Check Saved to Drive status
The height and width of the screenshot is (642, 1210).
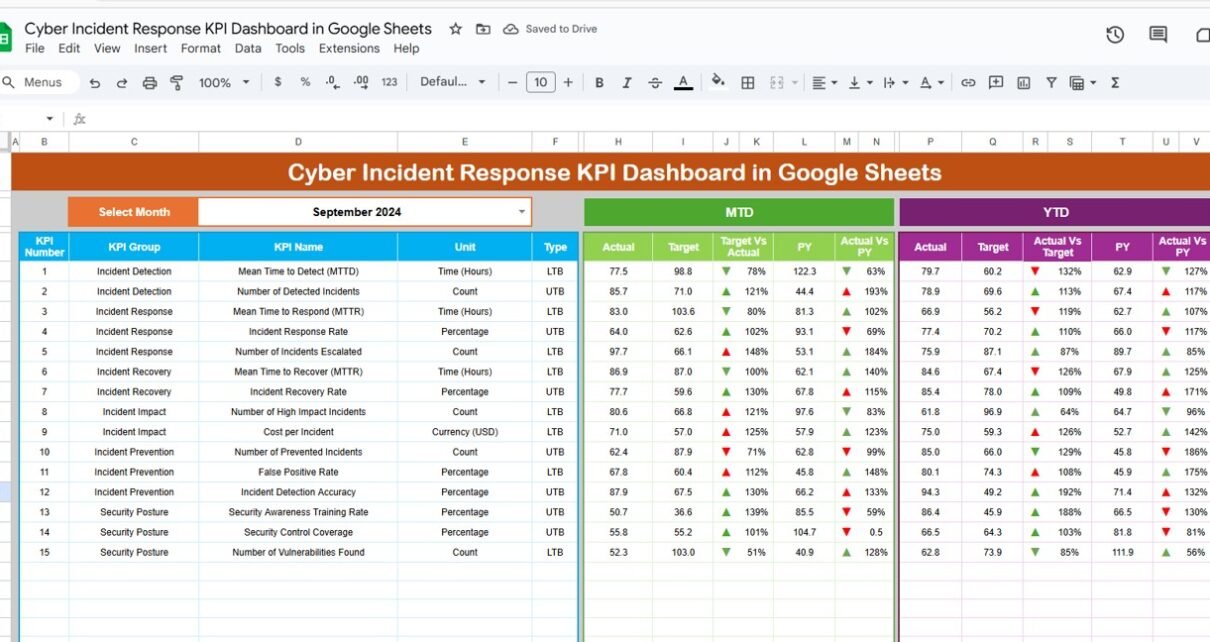coord(550,29)
